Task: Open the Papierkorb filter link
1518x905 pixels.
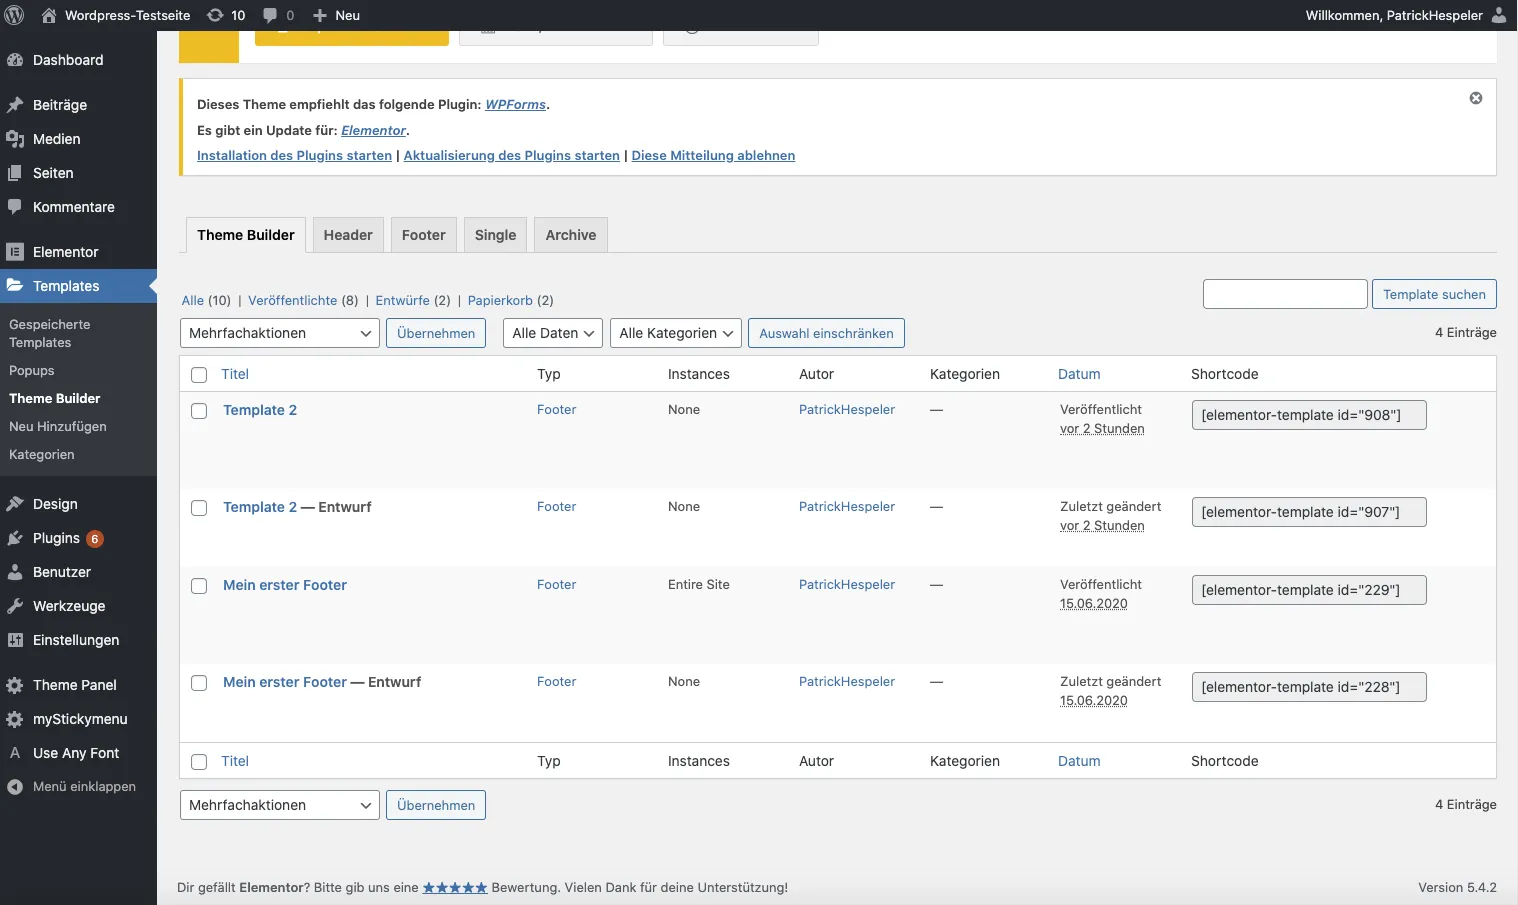Action: tap(500, 300)
